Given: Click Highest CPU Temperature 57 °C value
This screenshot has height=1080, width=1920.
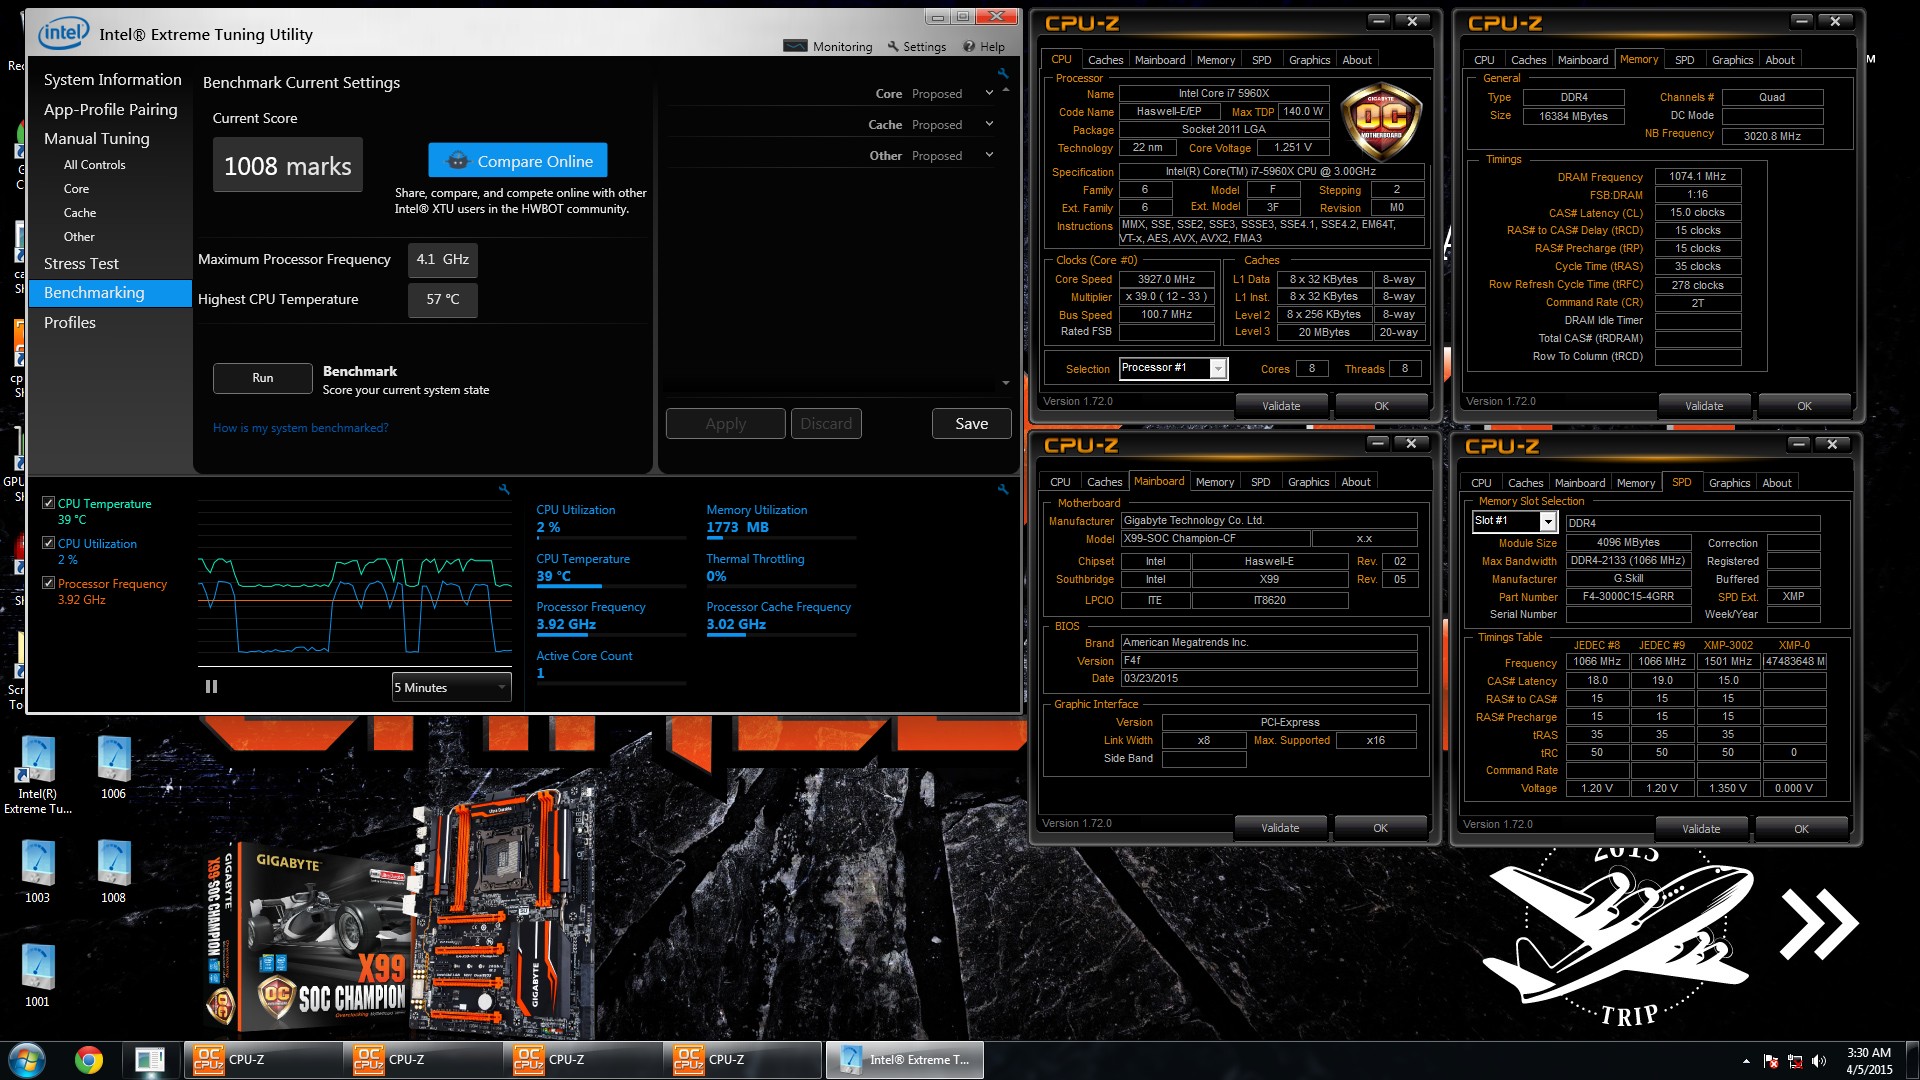Looking at the screenshot, I should click(x=443, y=299).
